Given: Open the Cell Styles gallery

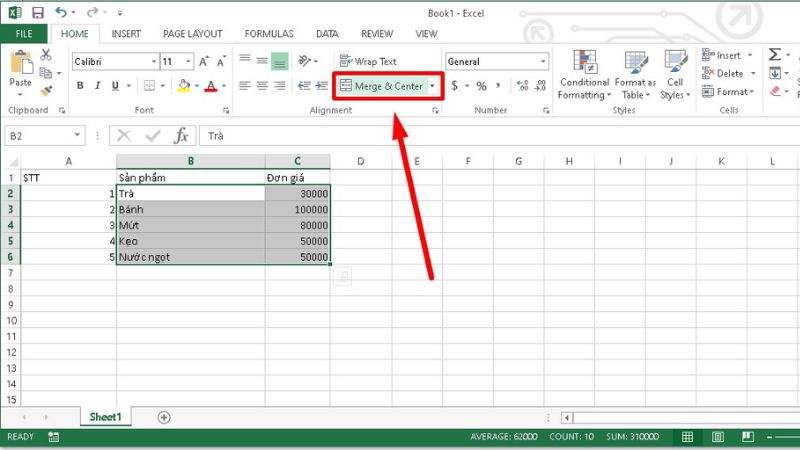Looking at the screenshot, I should 675,74.
